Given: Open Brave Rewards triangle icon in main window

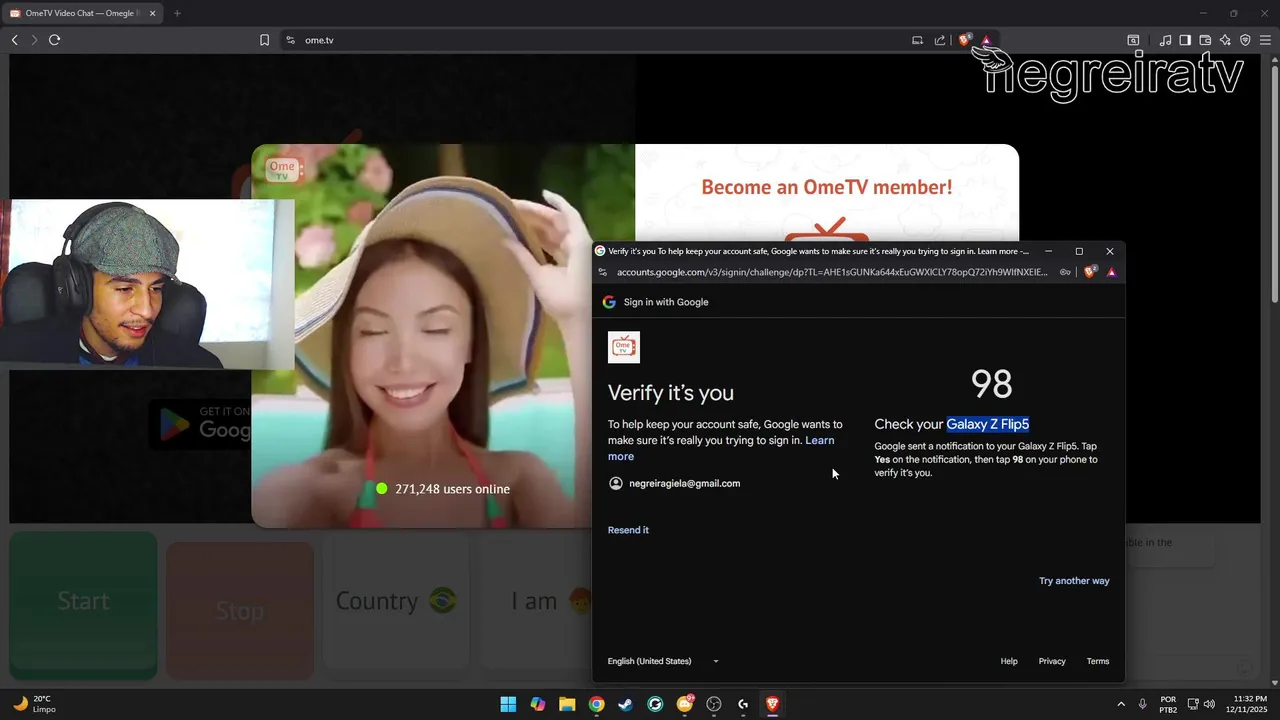Looking at the screenshot, I should [x=986, y=40].
